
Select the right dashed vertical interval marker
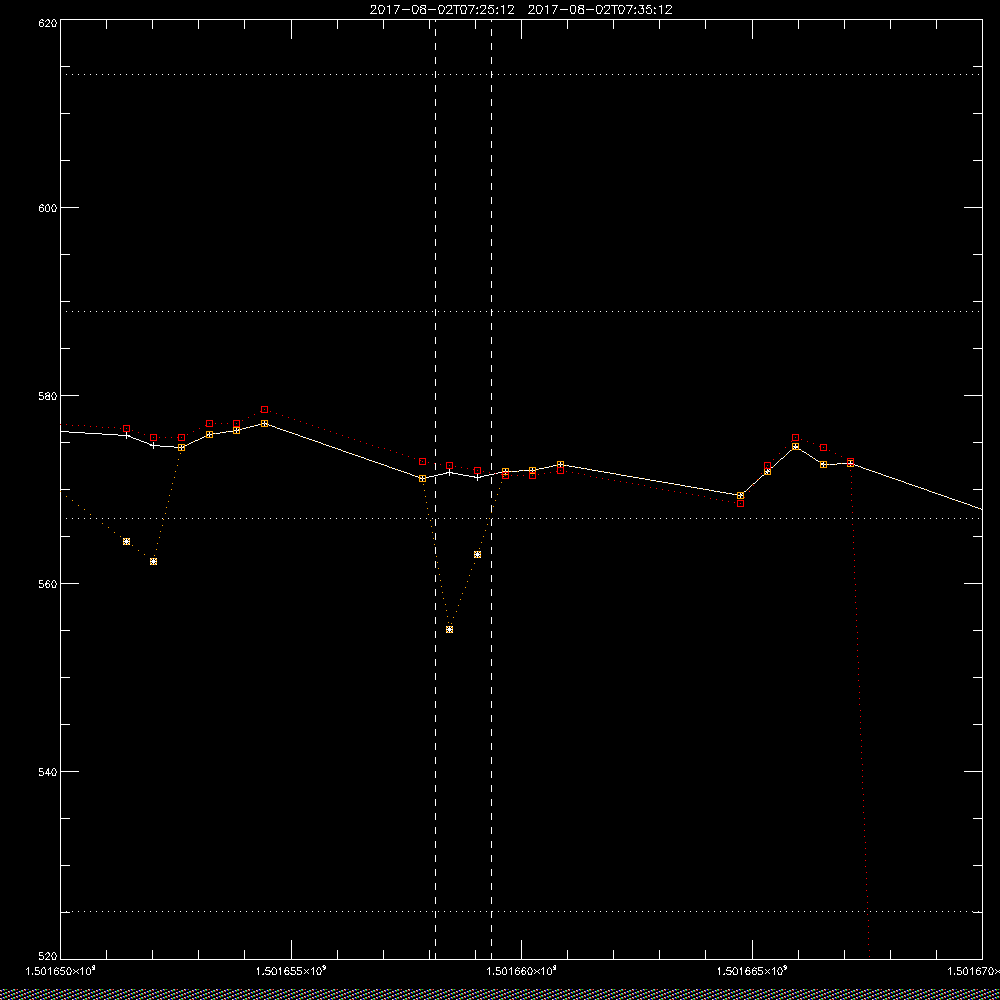coord(491,489)
